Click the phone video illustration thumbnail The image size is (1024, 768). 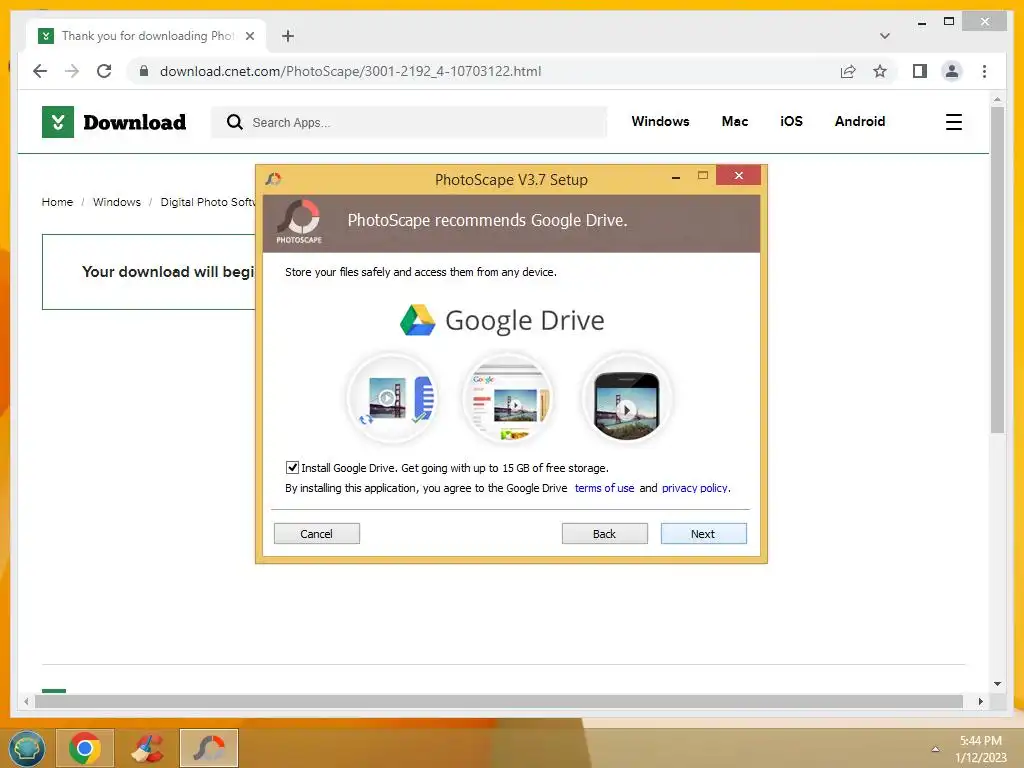(626, 399)
